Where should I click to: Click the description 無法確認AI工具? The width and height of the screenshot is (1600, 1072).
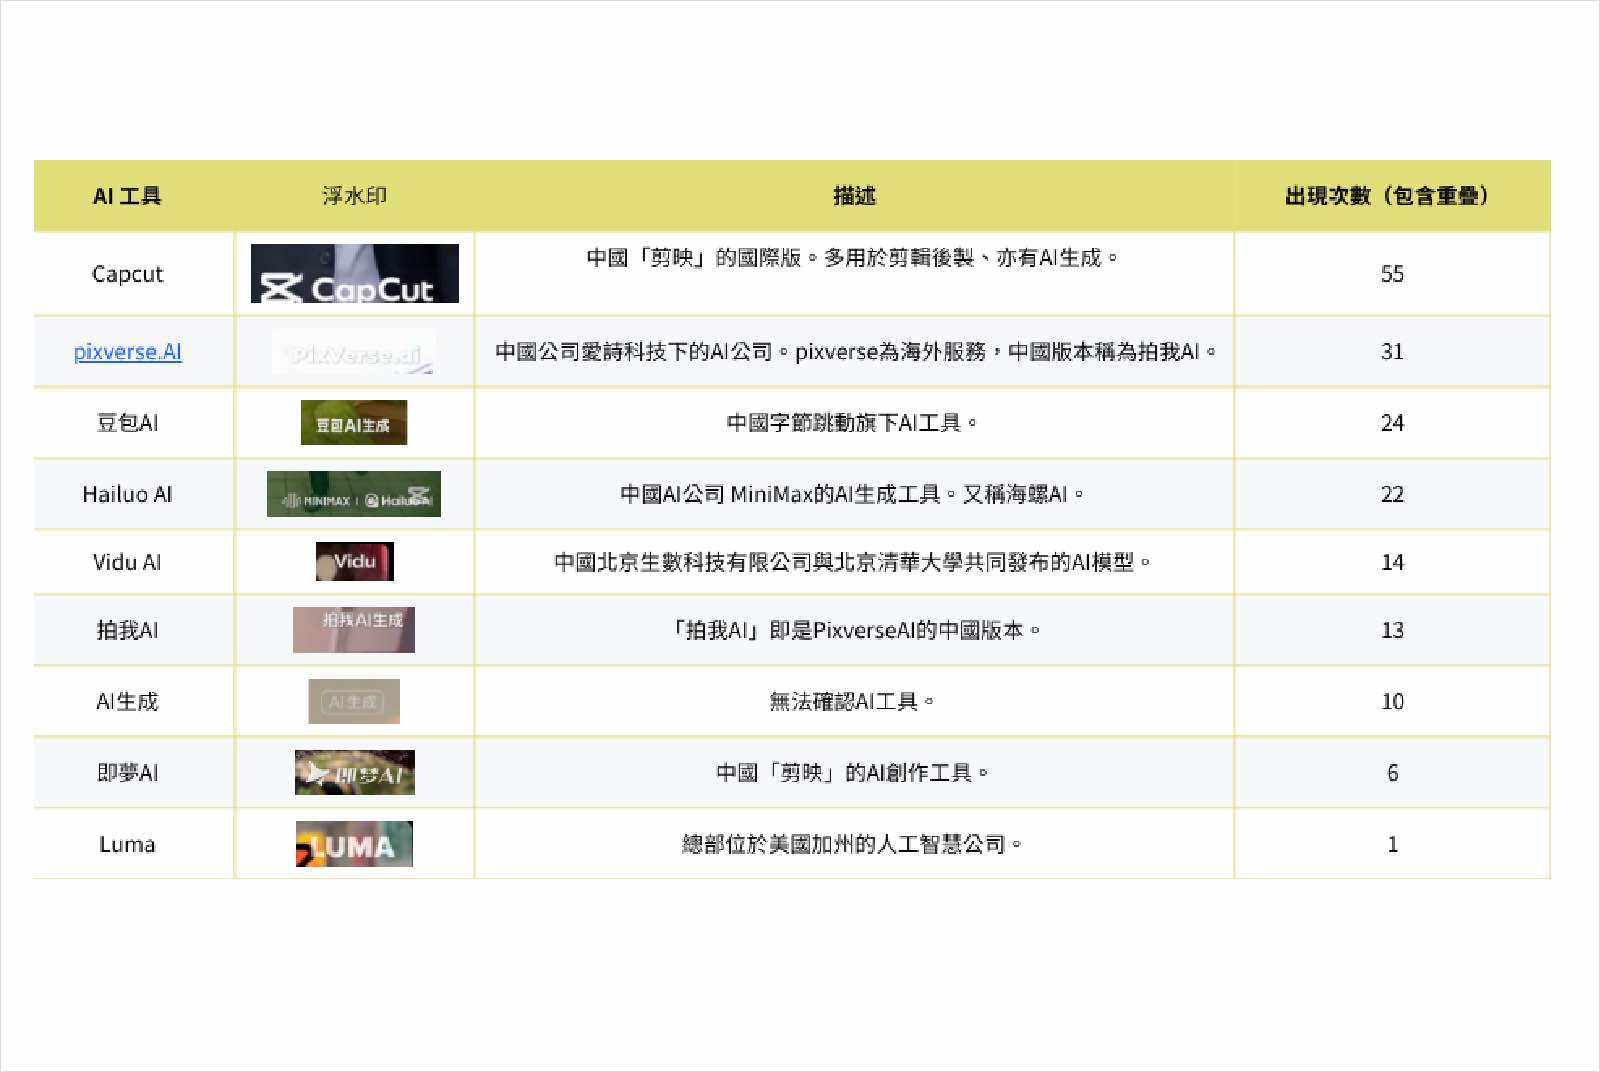pyautogui.click(x=853, y=702)
